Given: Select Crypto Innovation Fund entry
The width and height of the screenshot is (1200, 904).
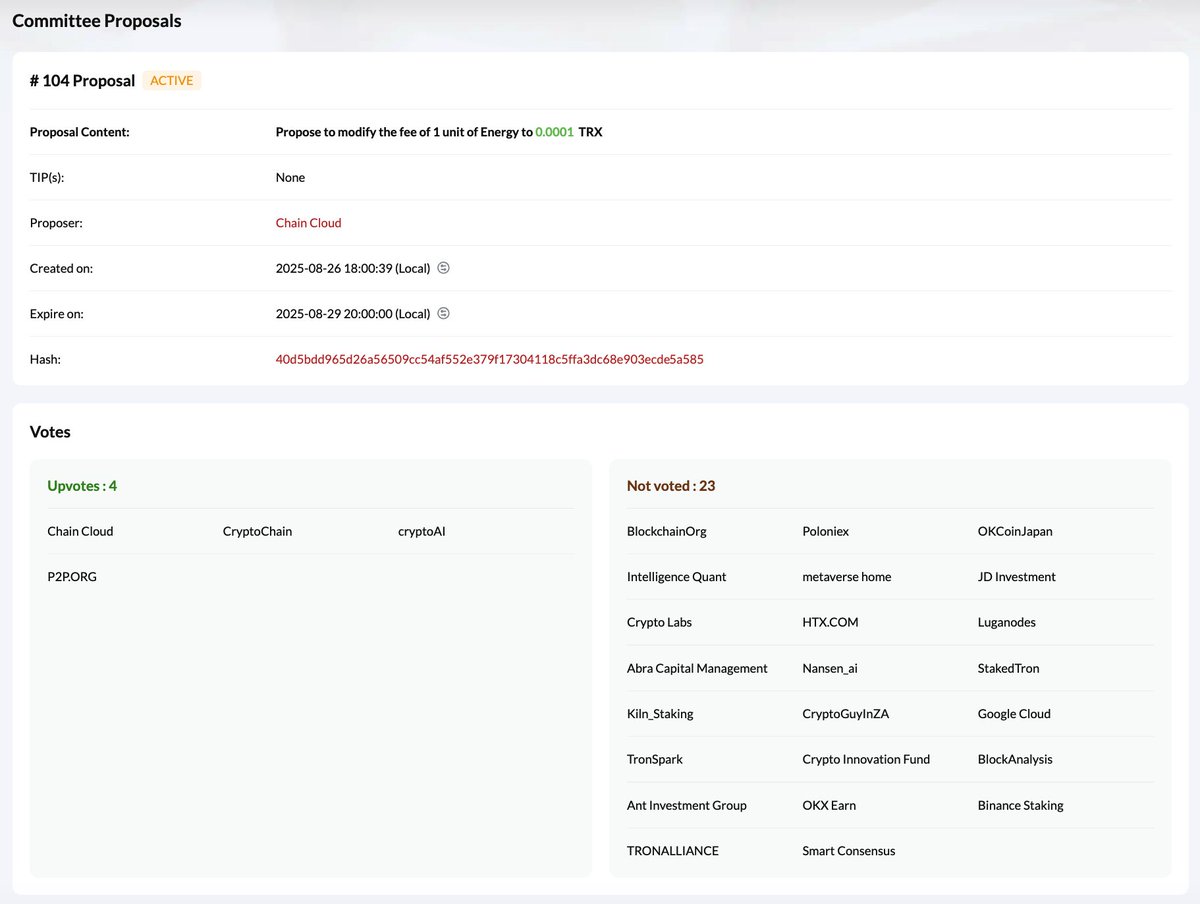Looking at the screenshot, I should click(866, 759).
